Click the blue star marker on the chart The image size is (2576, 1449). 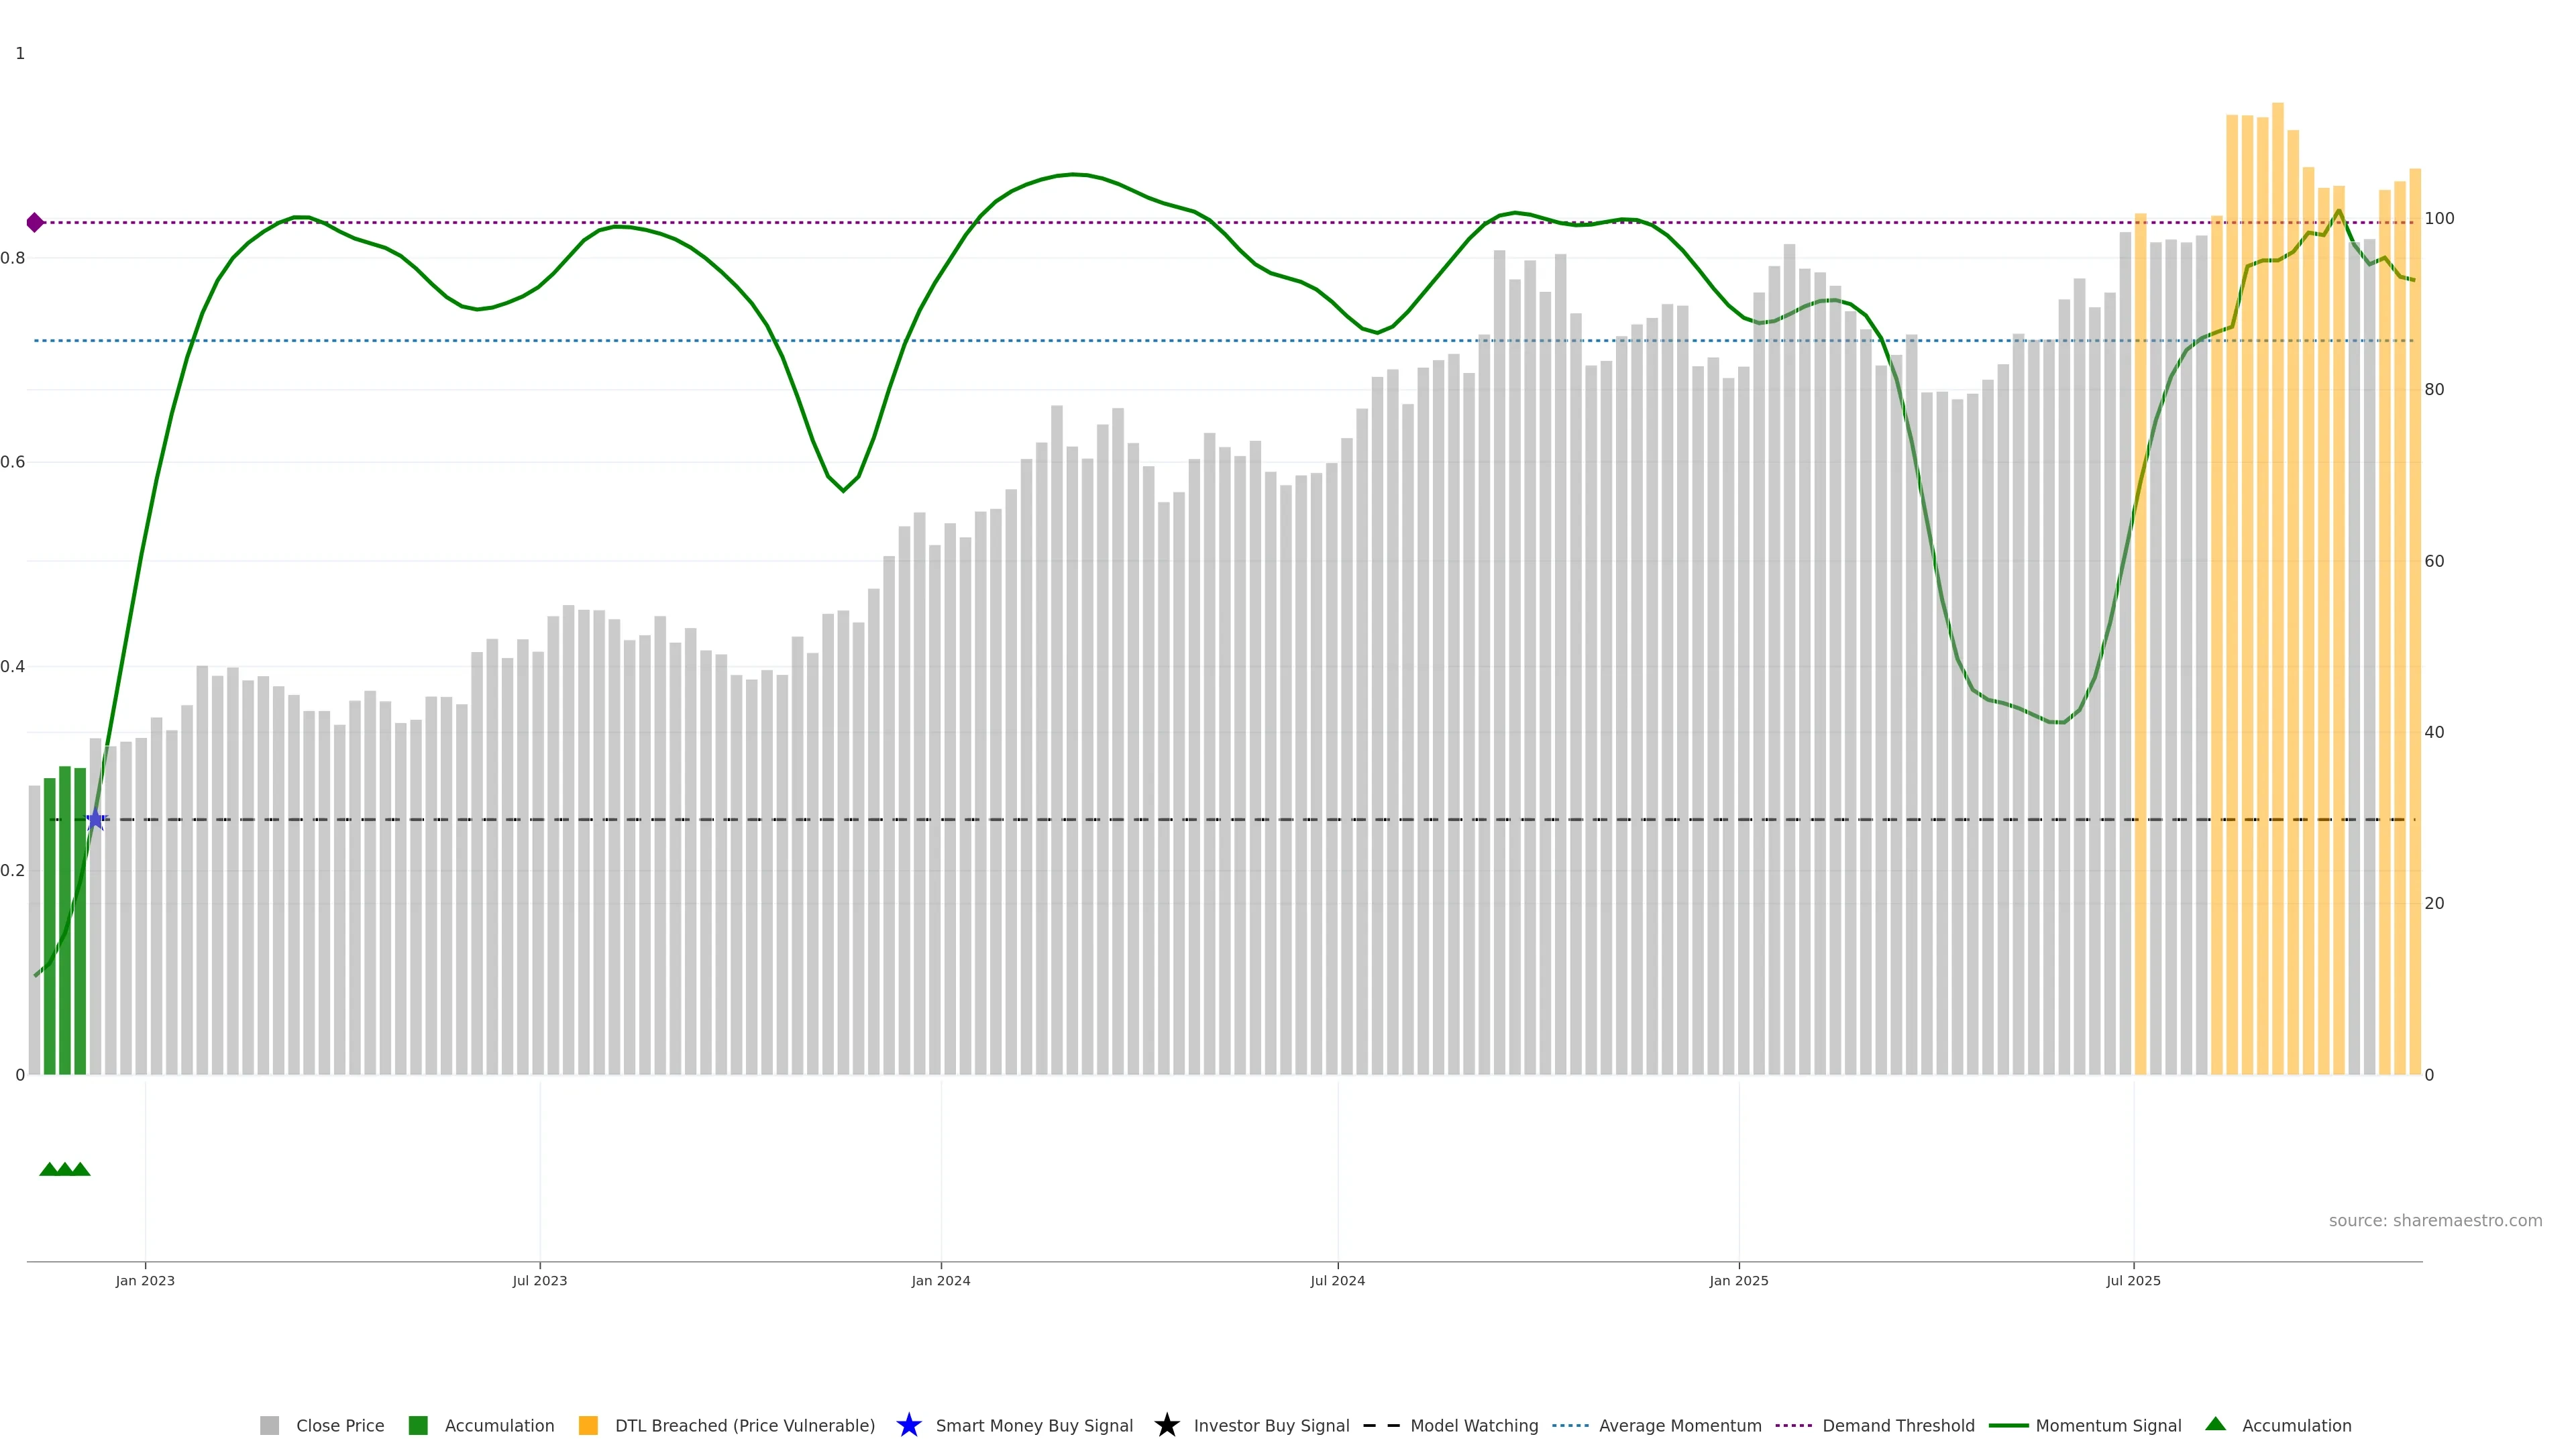(x=96, y=820)
